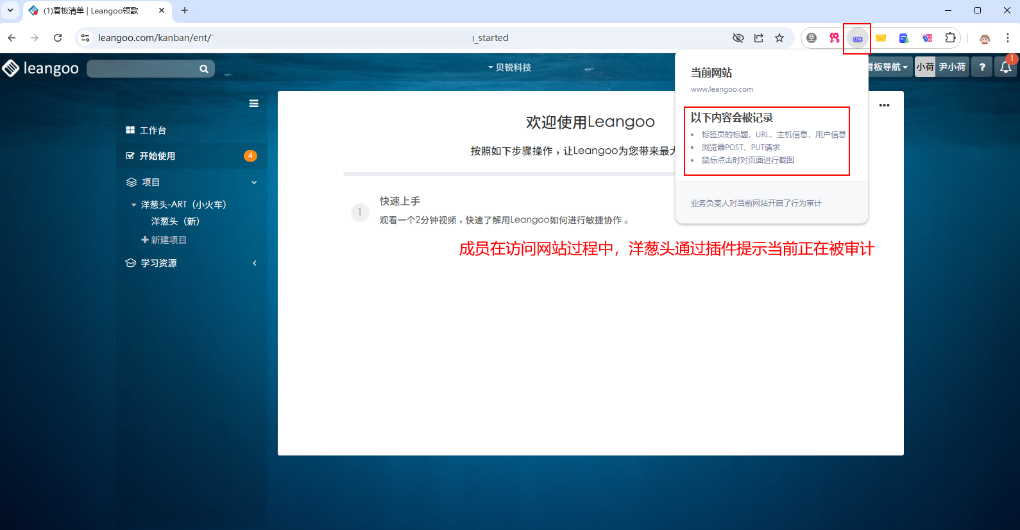Reload the page
1020x530 pixels.
(57, 38)
